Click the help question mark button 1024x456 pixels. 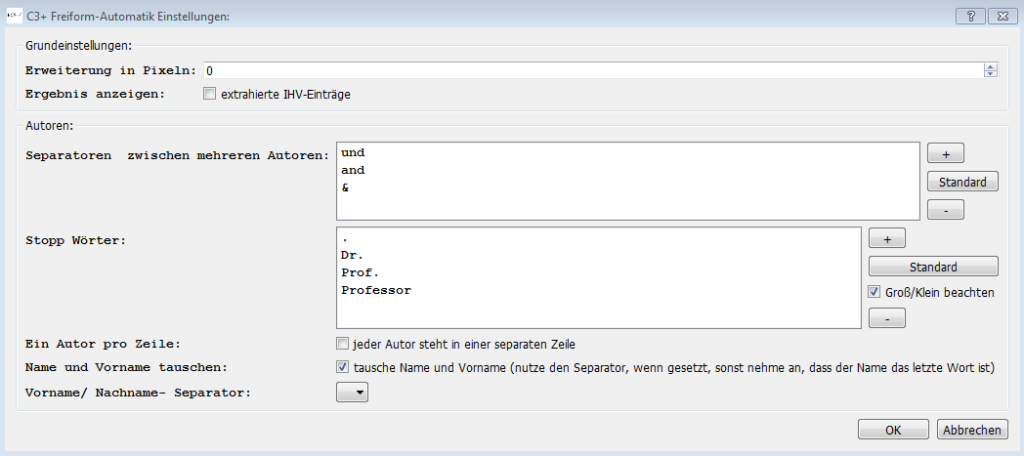pyautogui.click(x=970, y=16)
